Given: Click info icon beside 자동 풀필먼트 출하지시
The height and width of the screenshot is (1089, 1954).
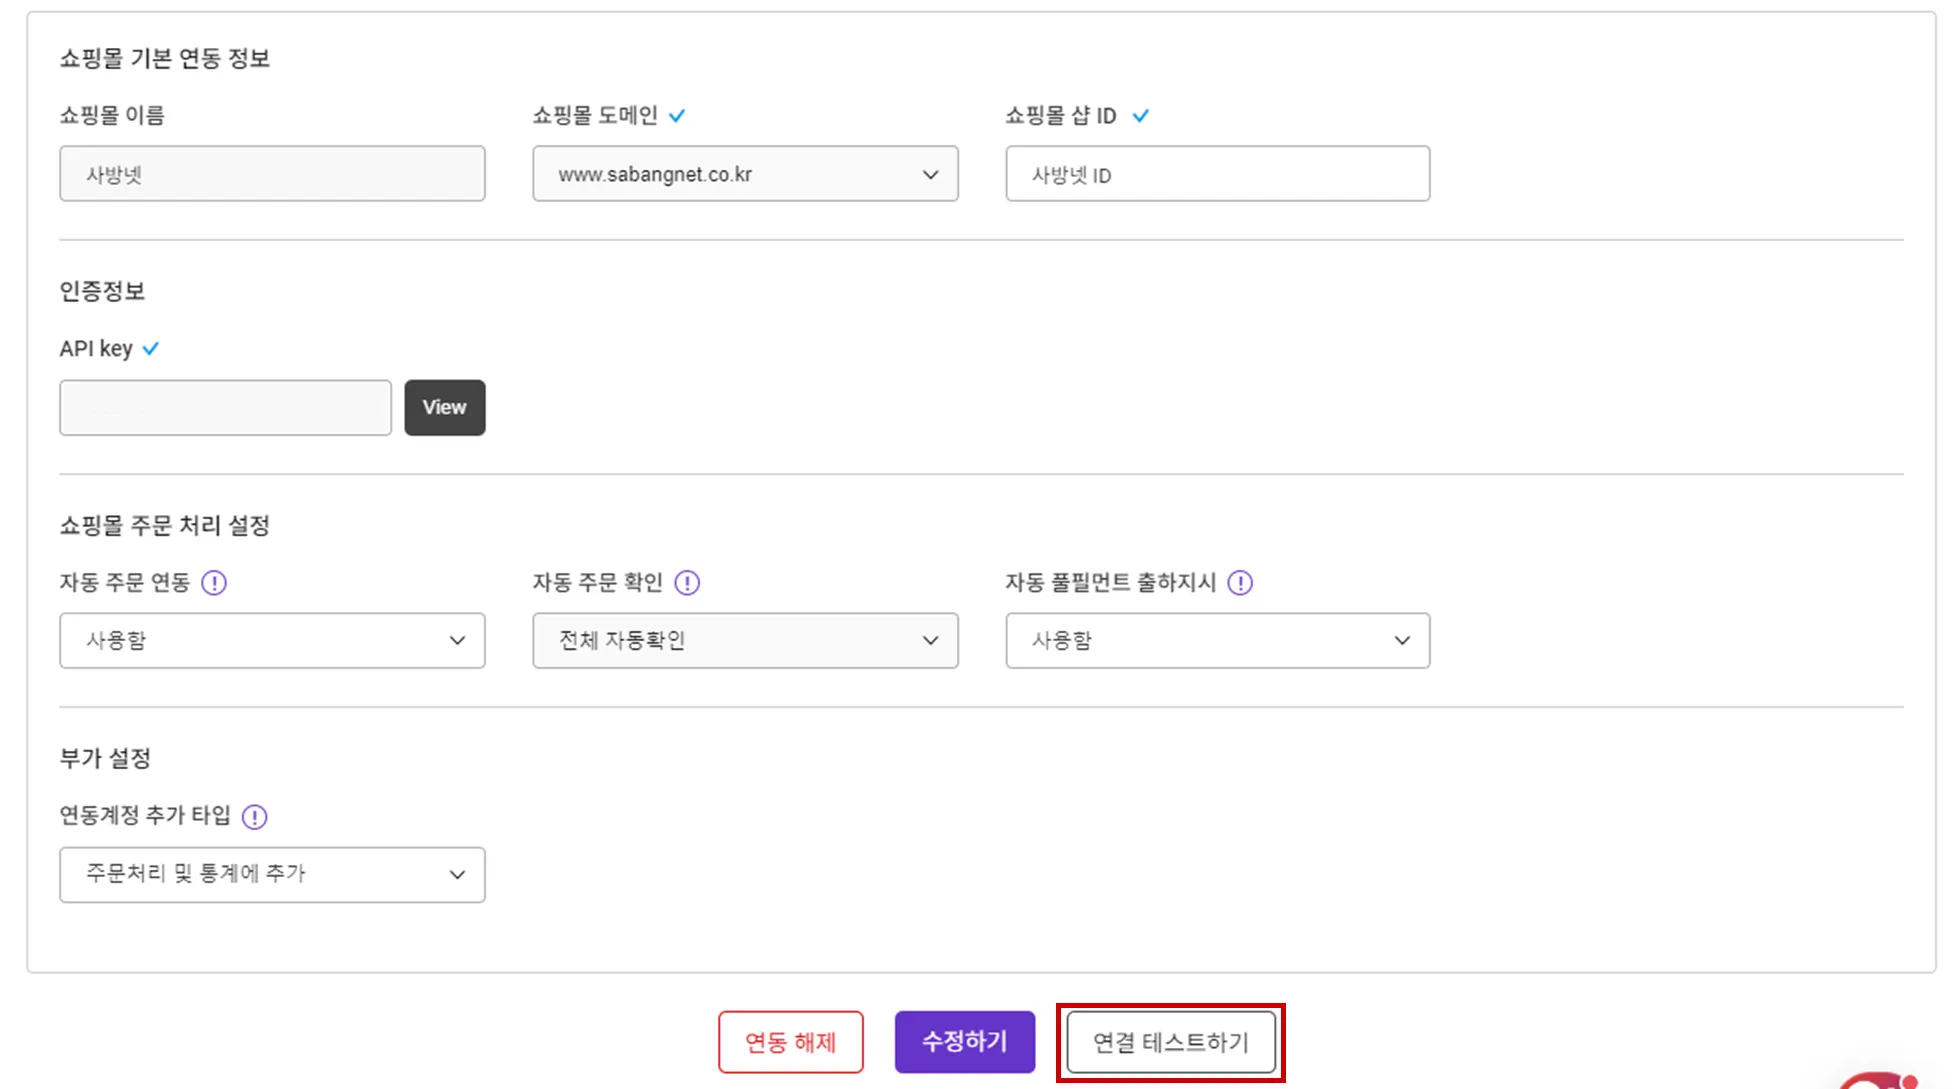Looking at the screenshot, I should (1240, 583).
